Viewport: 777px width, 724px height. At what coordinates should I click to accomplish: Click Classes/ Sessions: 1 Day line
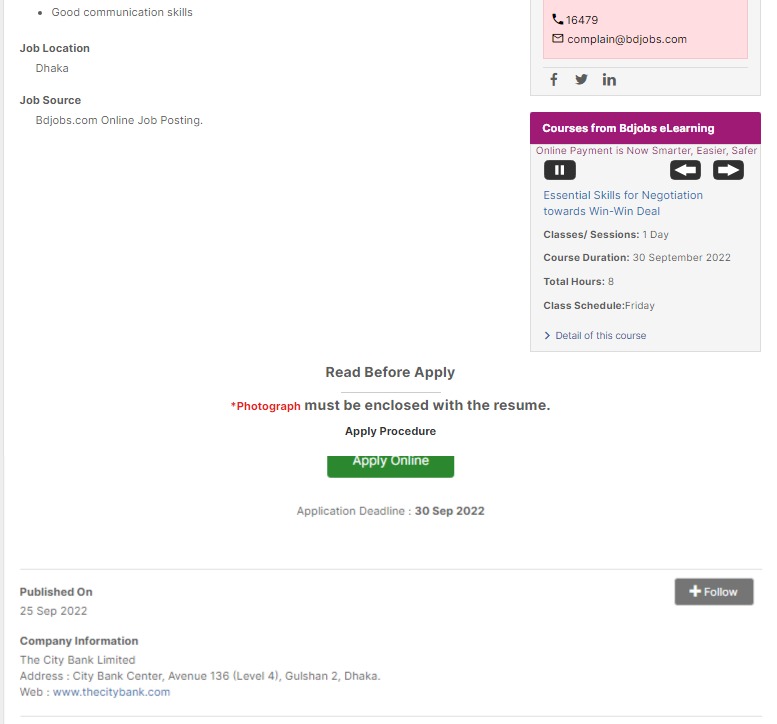pyautogui.click(x=606, y=234)
